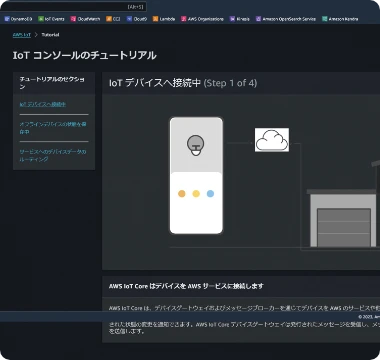This screenshot has width=380, height=360.
Task: Open the 'サービスへのデバイスデータのルーティング' section link
Action: click(x=53, y=155)
